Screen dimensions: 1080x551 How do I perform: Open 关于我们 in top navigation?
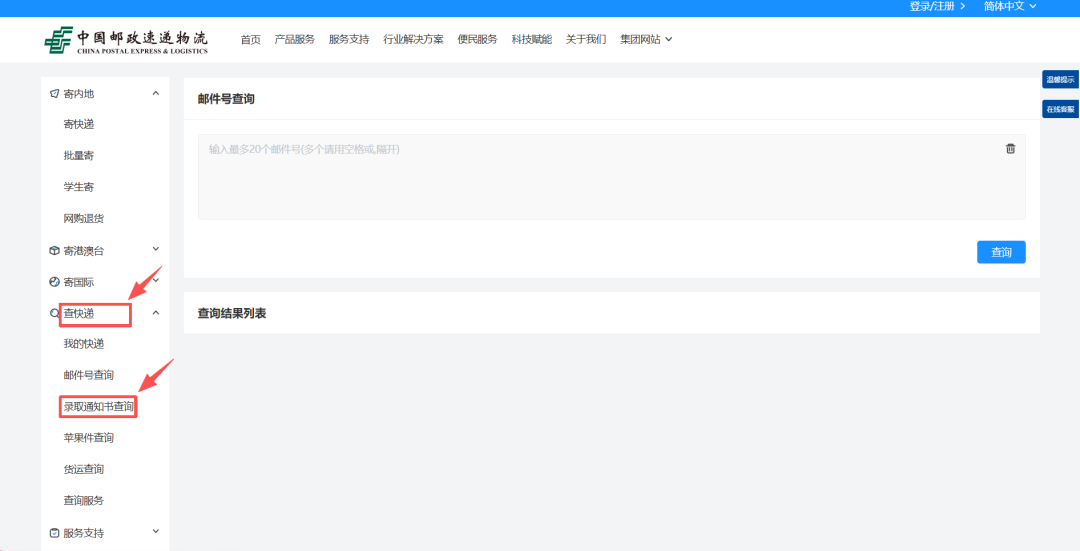[x=586, y=39]
